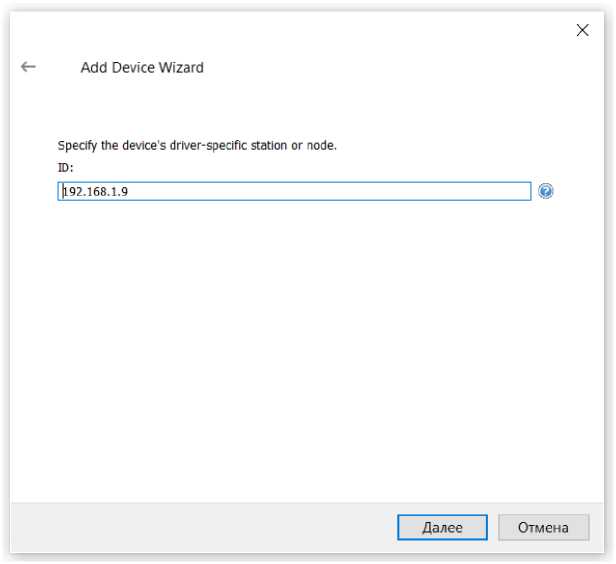616x564 pixels.
Task: Dismiss the dialog with the X icon
Action: (x=583, y=31)
